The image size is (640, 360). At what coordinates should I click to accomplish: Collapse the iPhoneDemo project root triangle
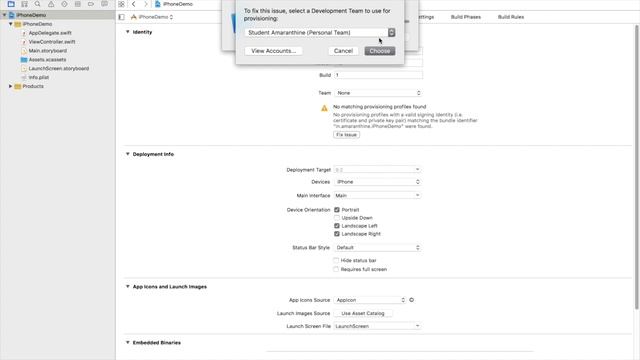pos(4,15)
